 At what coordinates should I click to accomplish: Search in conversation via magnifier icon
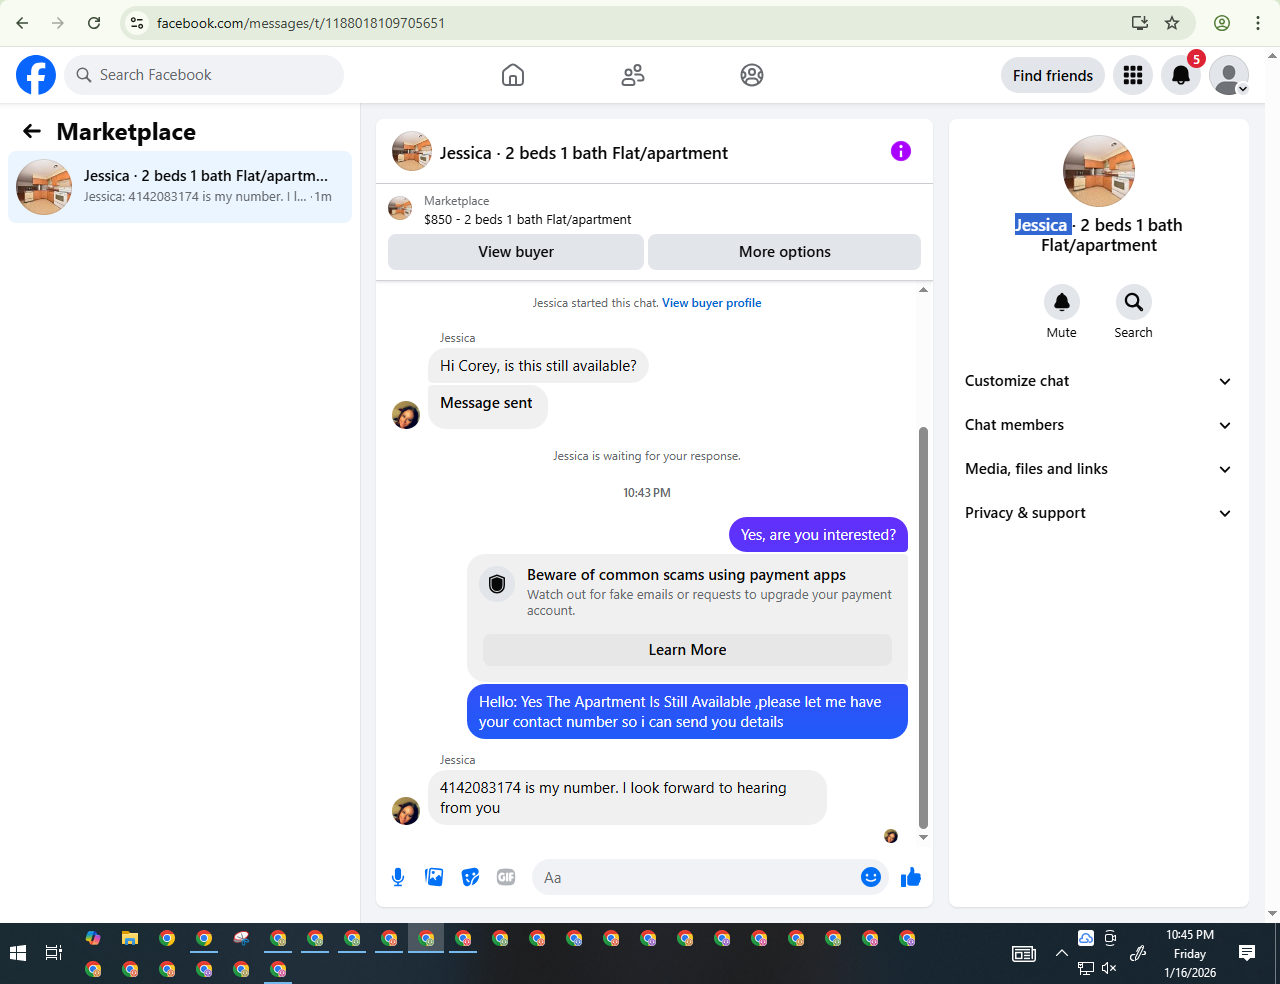pos(1134,302)
